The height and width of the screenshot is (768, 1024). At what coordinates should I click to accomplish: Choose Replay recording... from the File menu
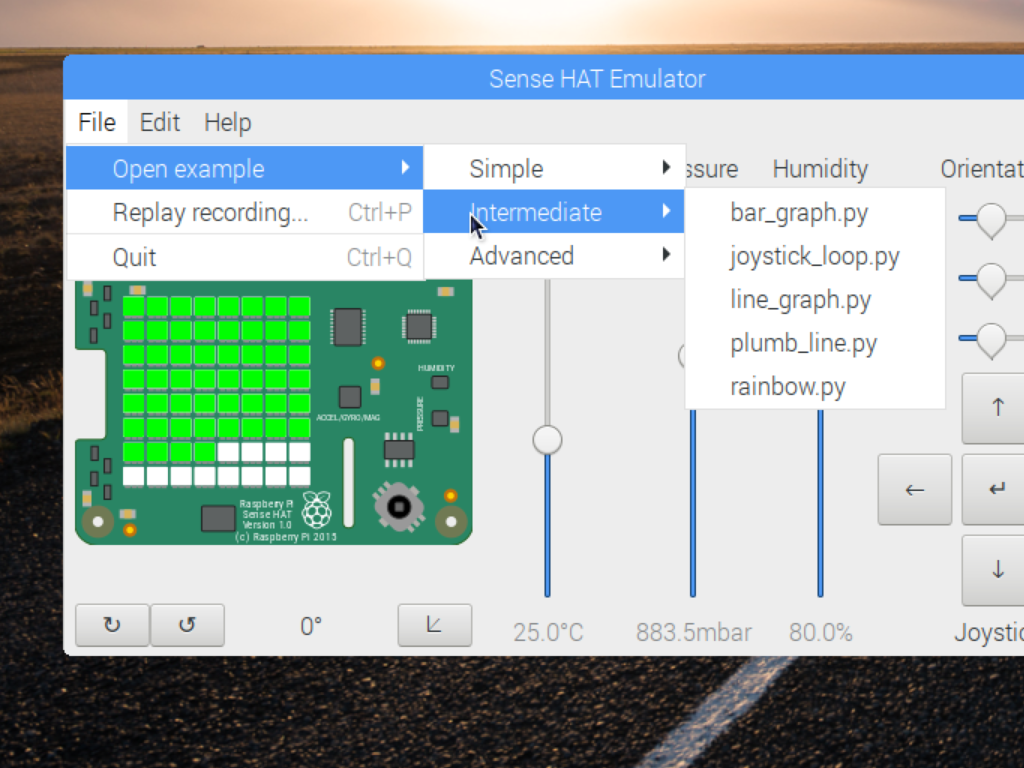pyautogui.click(x=245, y=212)
